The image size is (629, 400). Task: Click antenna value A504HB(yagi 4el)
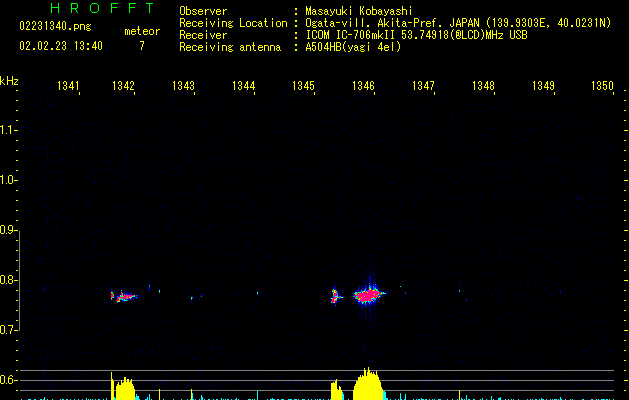click(x=353, y=47)
